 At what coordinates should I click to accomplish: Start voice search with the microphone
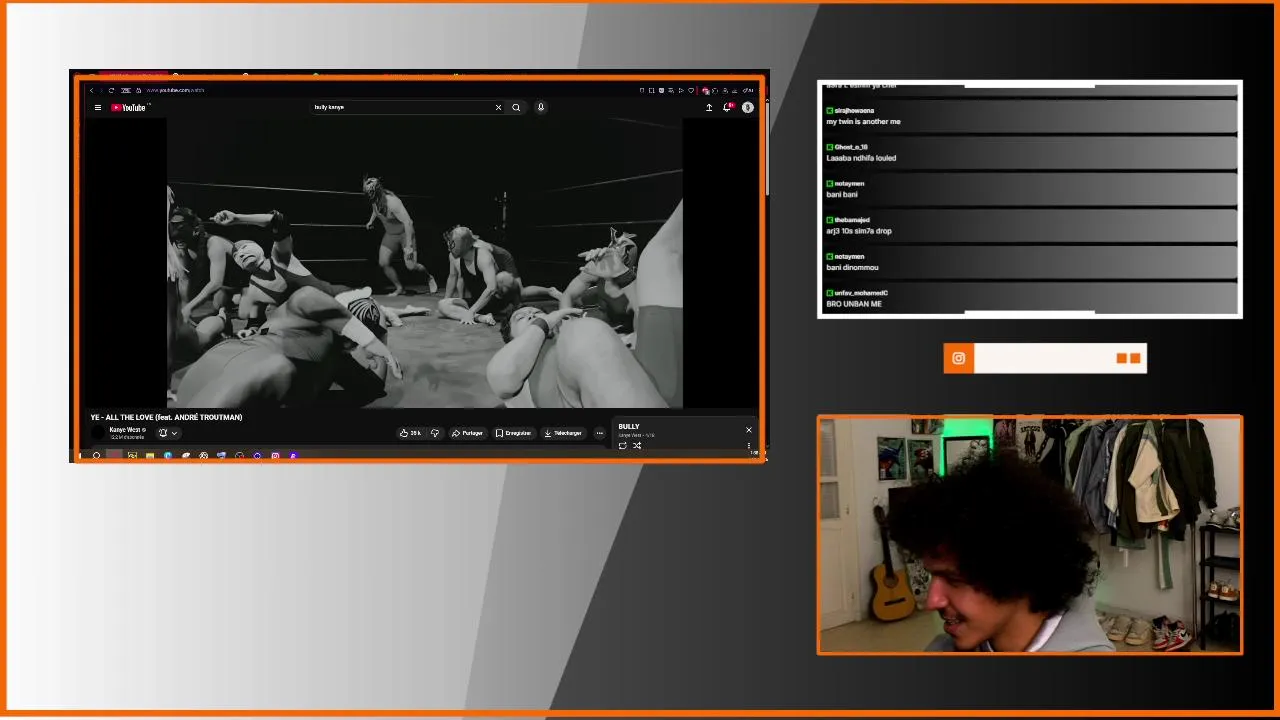(541, 107)
